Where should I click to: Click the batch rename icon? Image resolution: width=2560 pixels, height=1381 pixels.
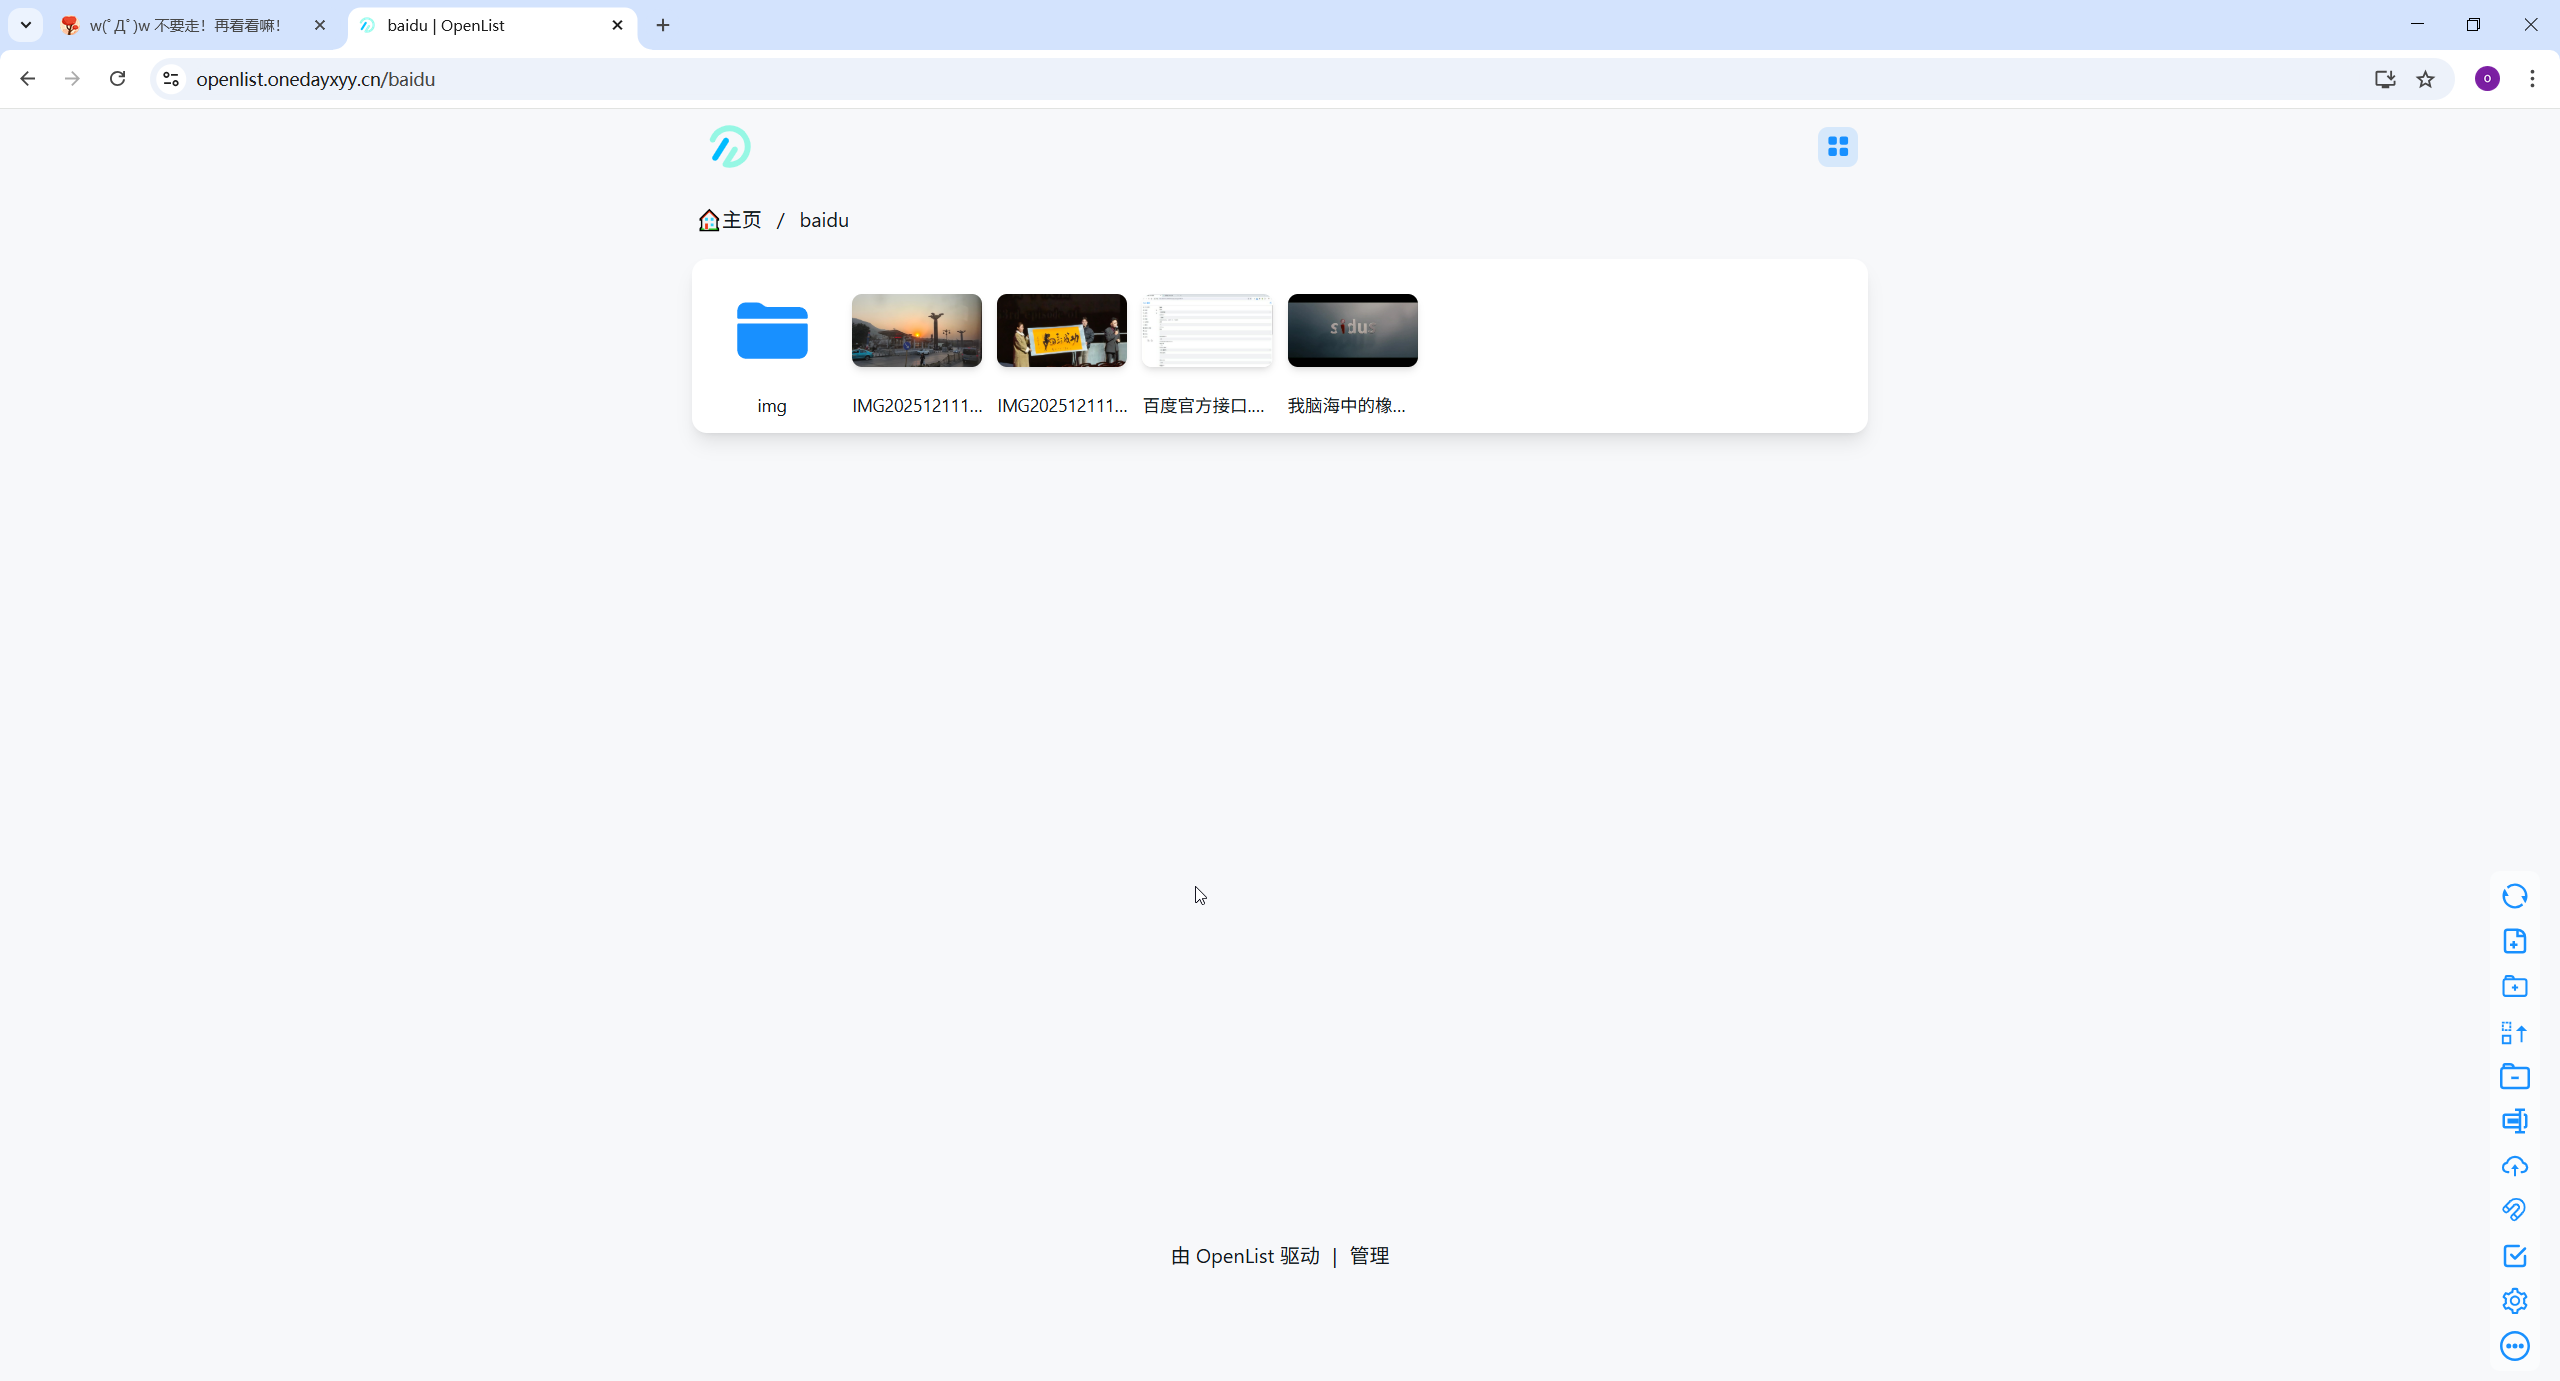[2514, 1121]
